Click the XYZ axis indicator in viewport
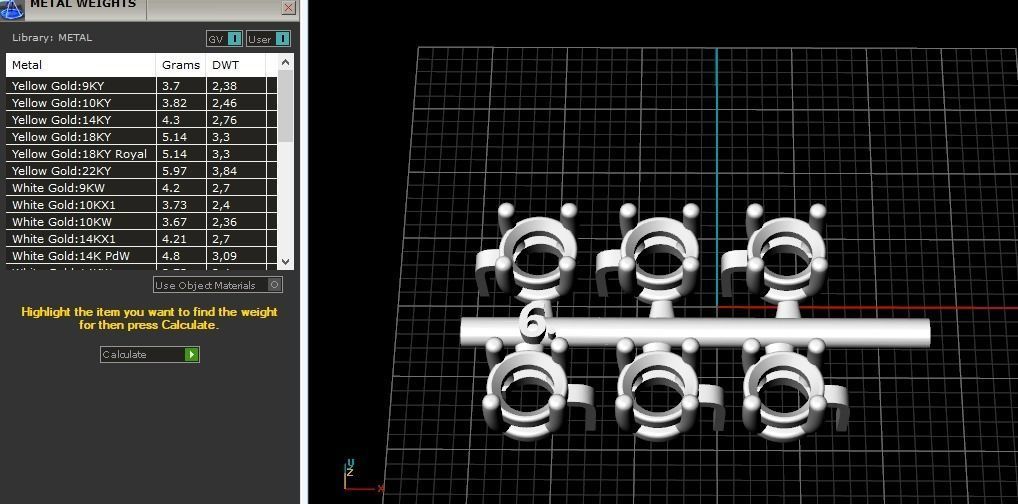Image resolution: width=1018 pixels, height=504 pixels. (362, 476)
